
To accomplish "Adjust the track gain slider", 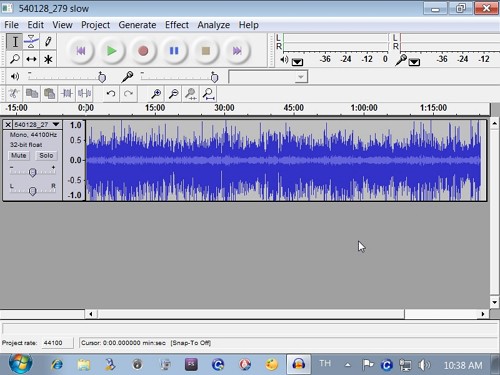I will pos(32,172).
